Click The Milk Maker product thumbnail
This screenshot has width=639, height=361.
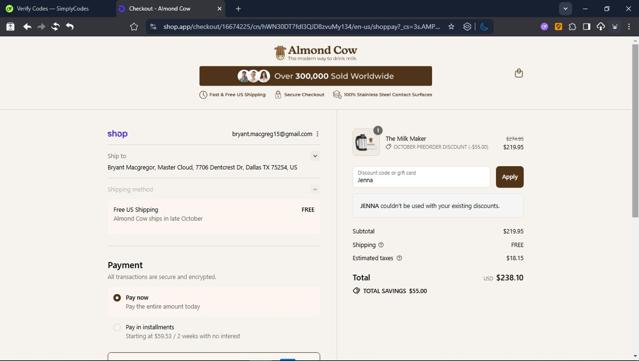(366, 142)
